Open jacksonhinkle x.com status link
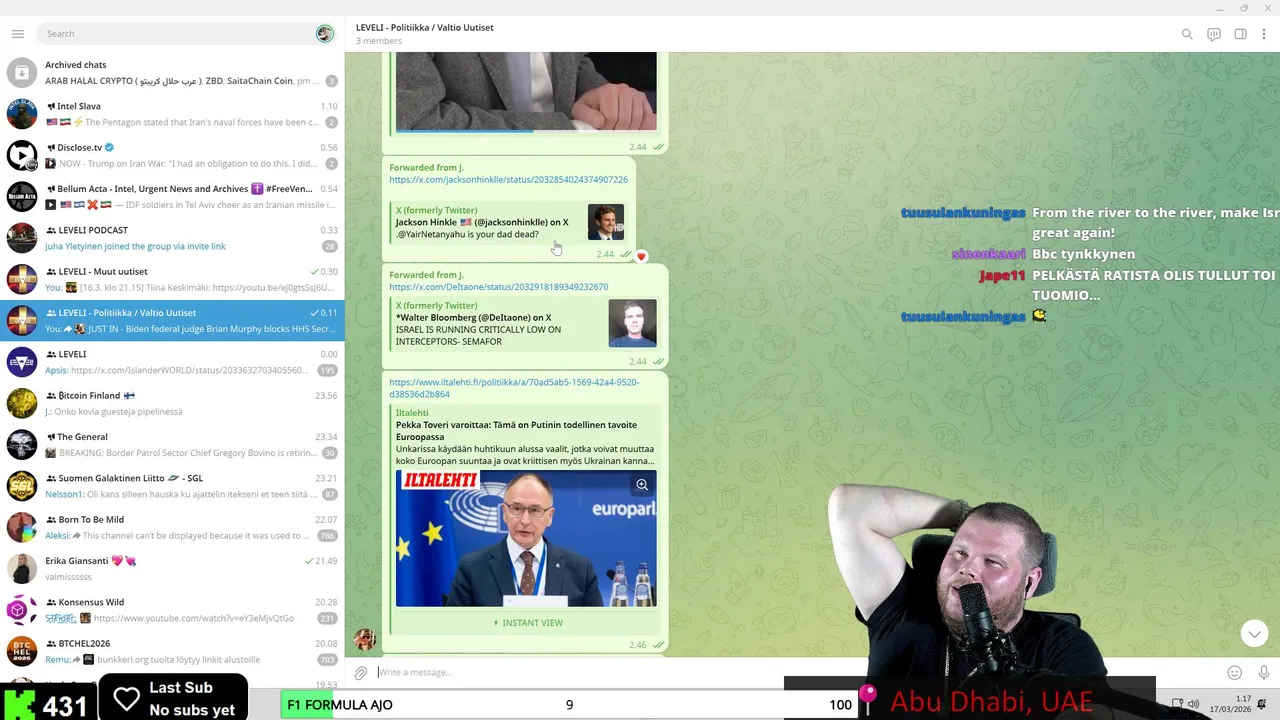The image size is (1280, 720). pos(508,180)
